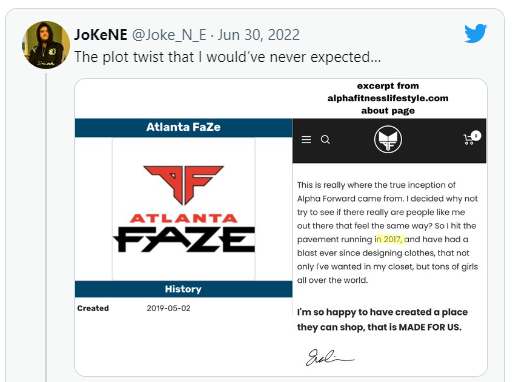525x382 pixels.
Task: Select the Atlanta FaZe header bar
Action: pos(183,127)
